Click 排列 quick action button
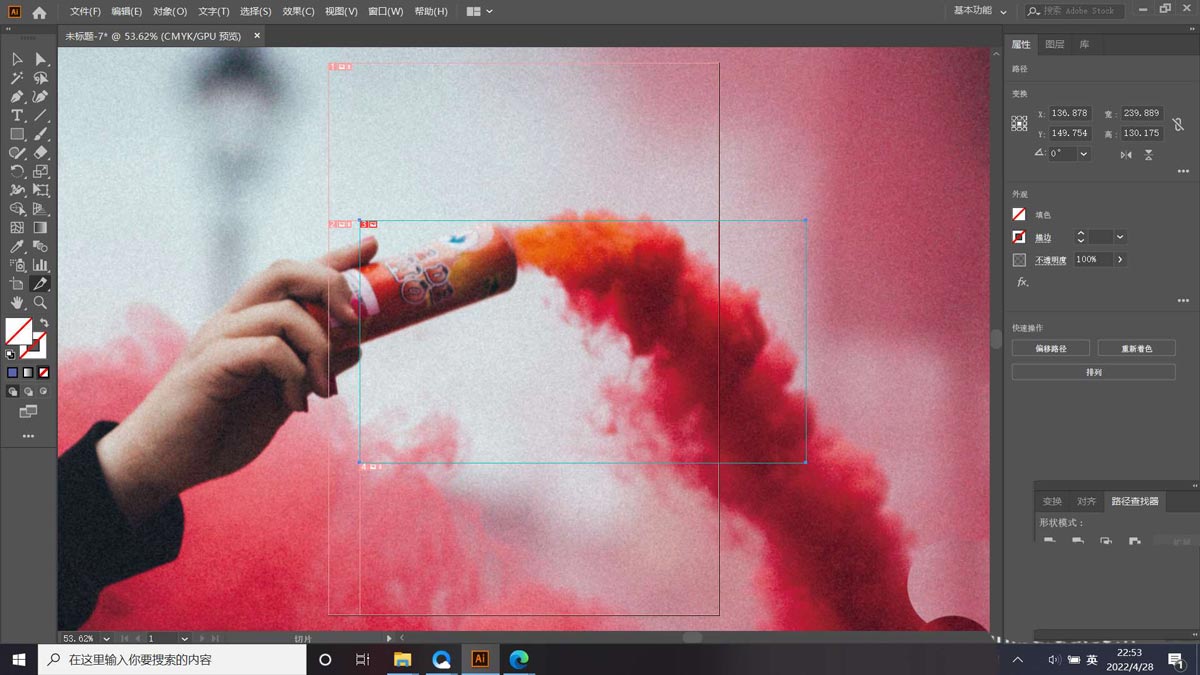The image size is (1200, 675). point(1093,372)
